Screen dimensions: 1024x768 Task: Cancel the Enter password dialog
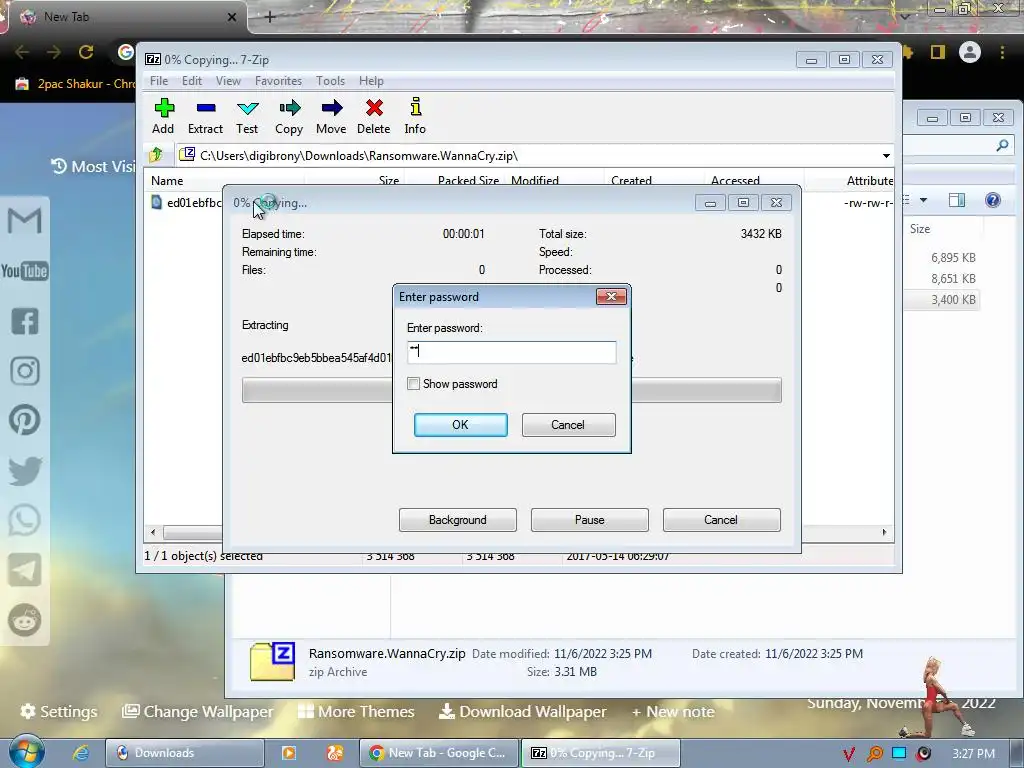(568, 424)
